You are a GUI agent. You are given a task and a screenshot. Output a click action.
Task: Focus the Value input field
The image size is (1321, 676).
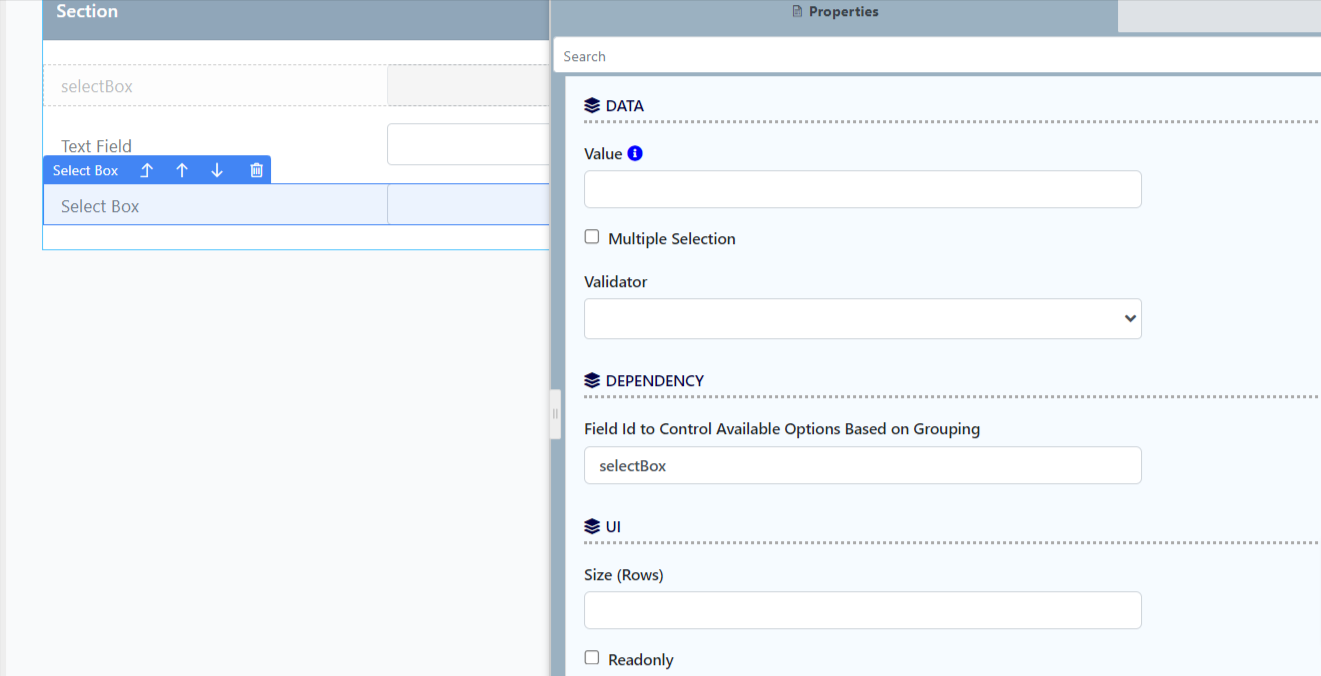pos(862,189)
